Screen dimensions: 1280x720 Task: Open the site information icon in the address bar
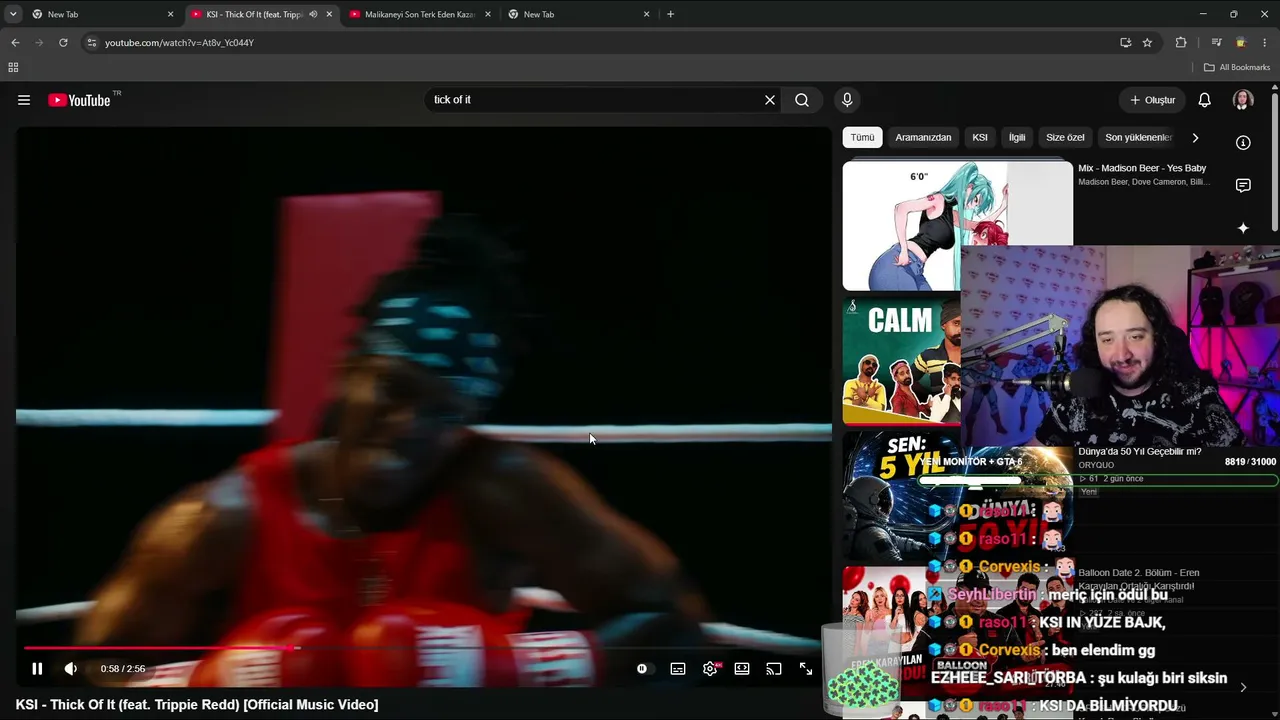(x=92, y=43)
